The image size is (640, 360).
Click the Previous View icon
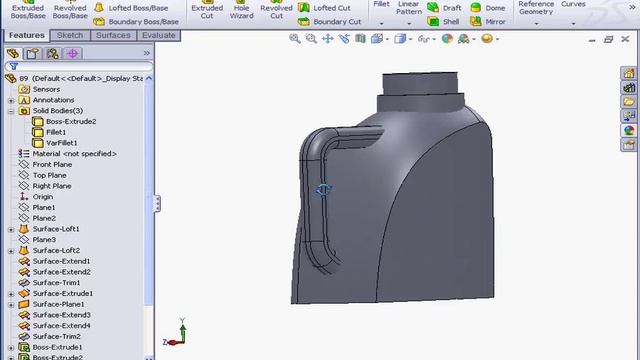344,39
